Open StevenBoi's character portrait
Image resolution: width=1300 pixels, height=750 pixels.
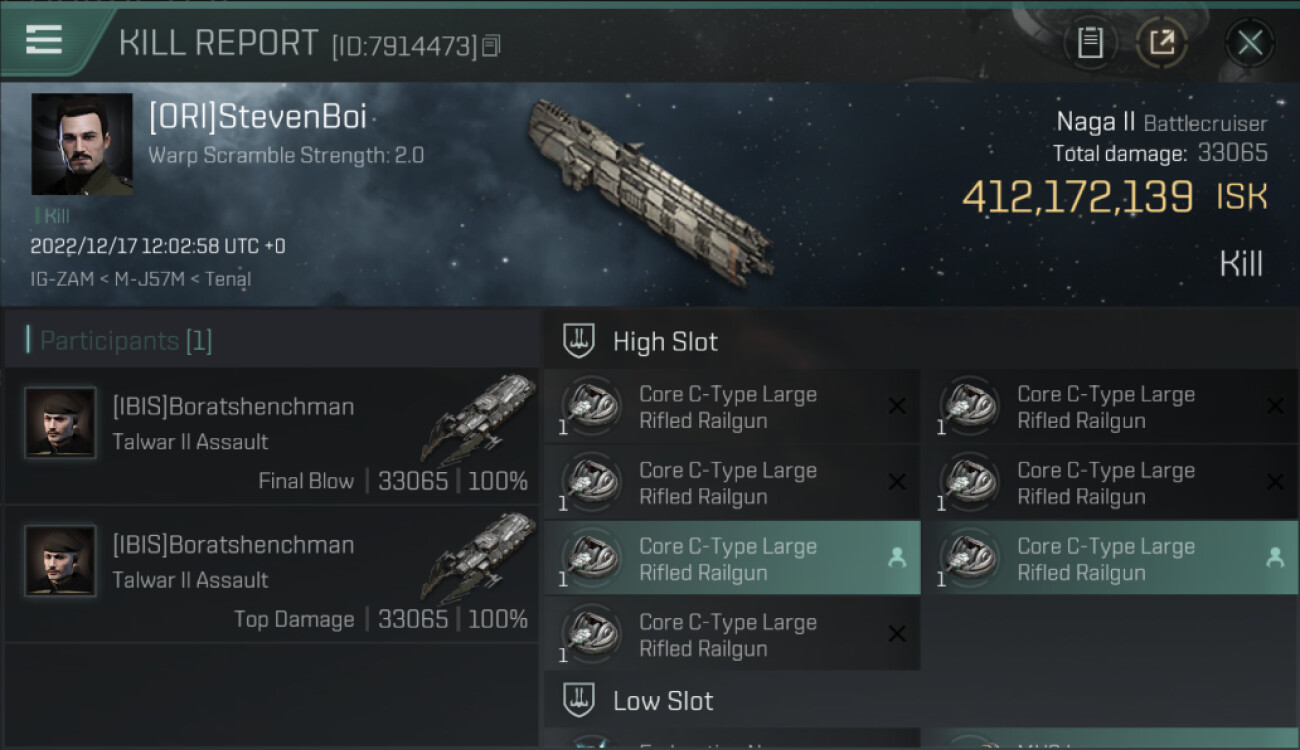coord(82,144)
